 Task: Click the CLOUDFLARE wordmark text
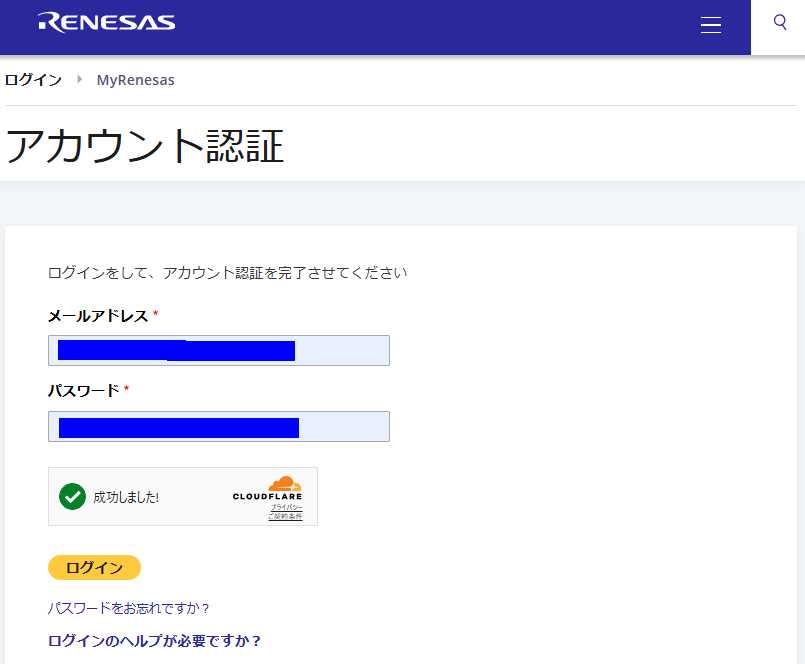pyautogui.click(x=267, y=497)
